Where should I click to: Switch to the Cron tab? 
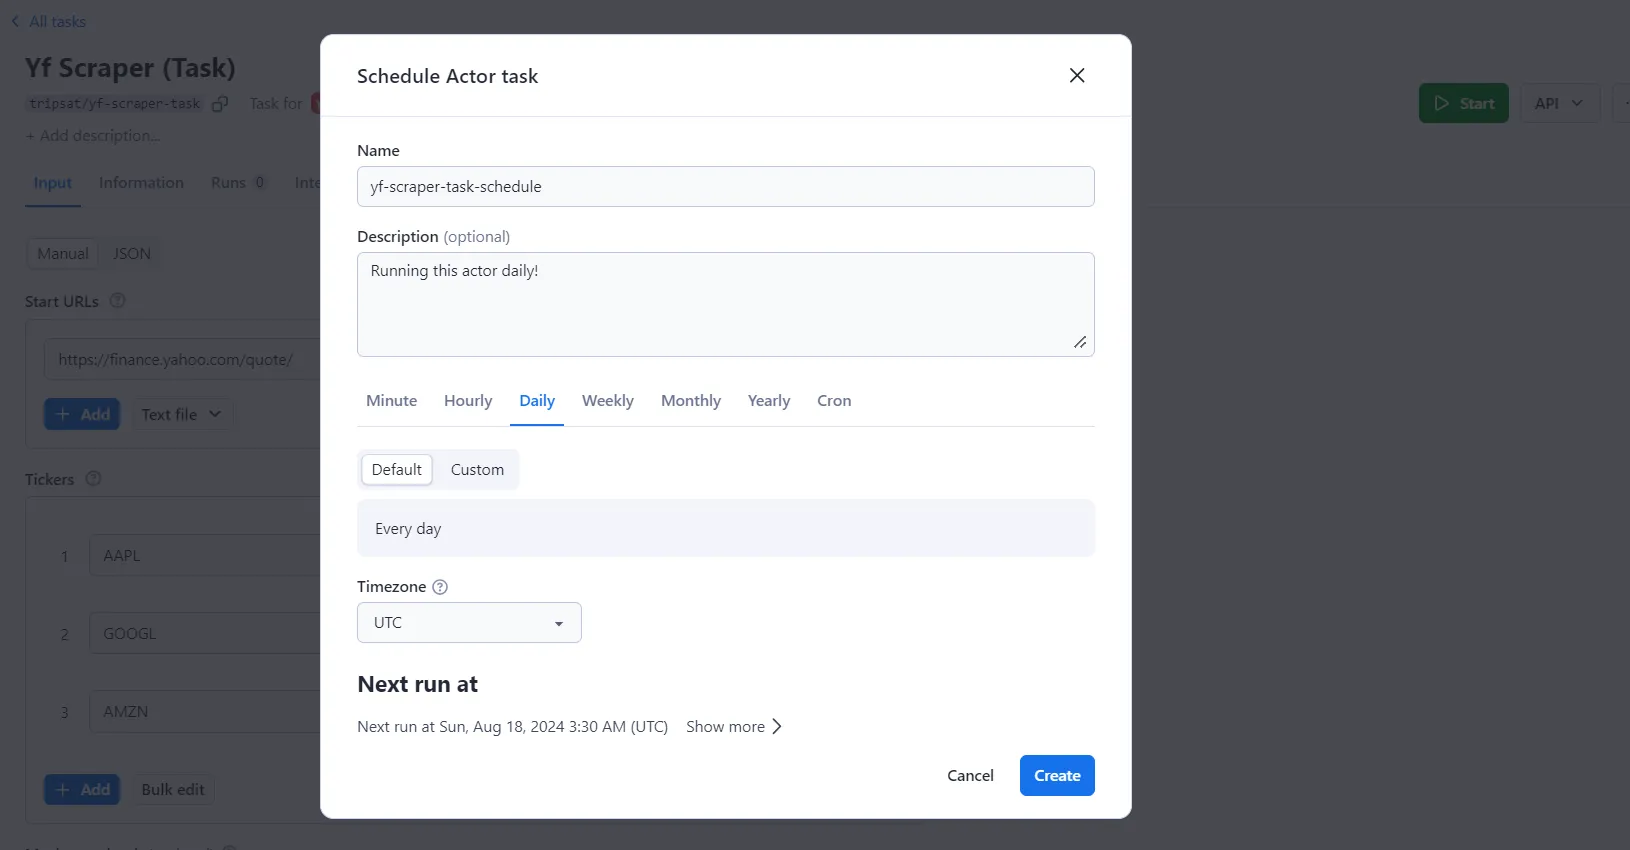pyautogui.click(x=834, y=401)
